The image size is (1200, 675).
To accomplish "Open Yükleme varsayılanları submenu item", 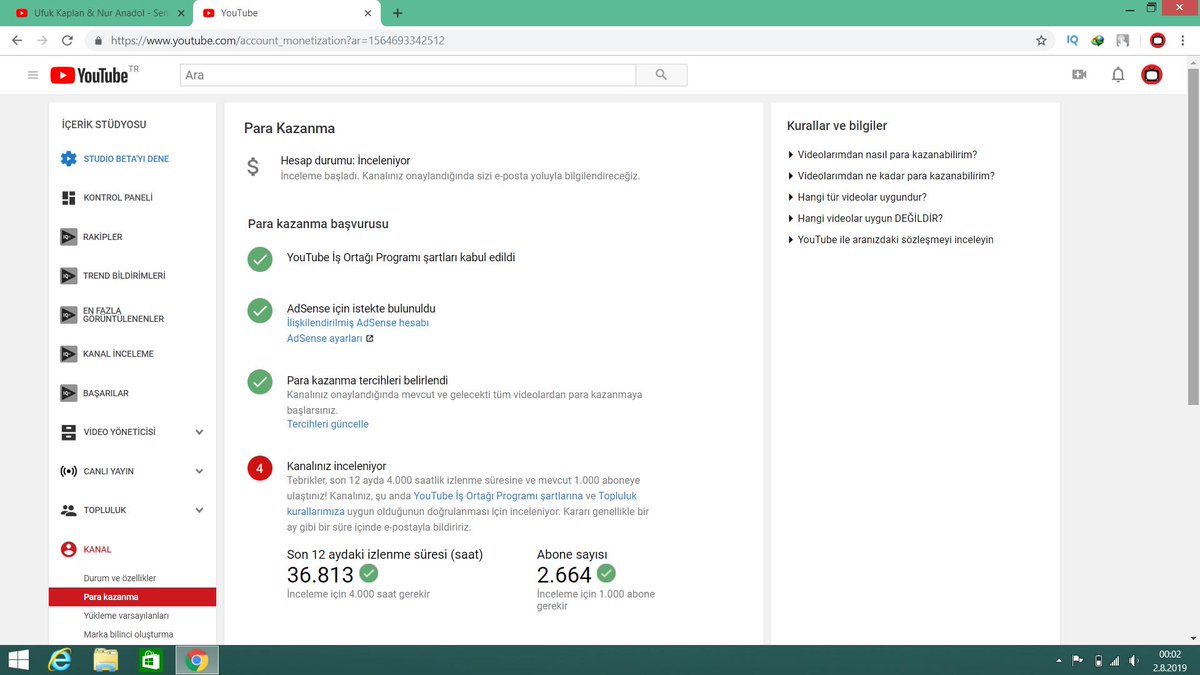I will [126, 616].
